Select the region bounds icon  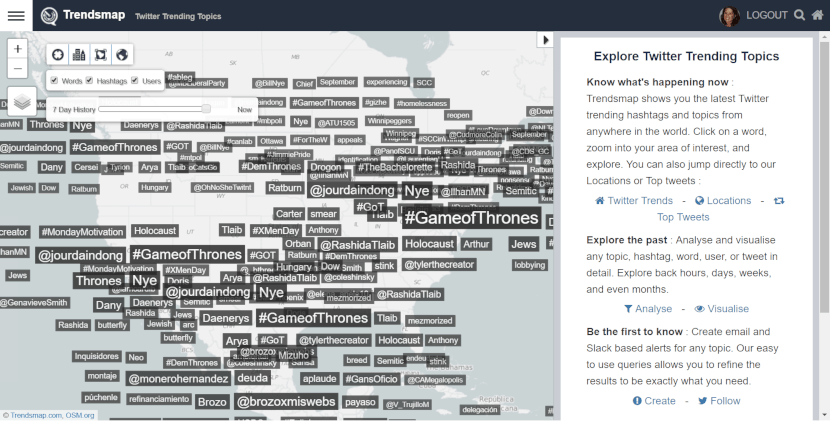coord(101,55)
